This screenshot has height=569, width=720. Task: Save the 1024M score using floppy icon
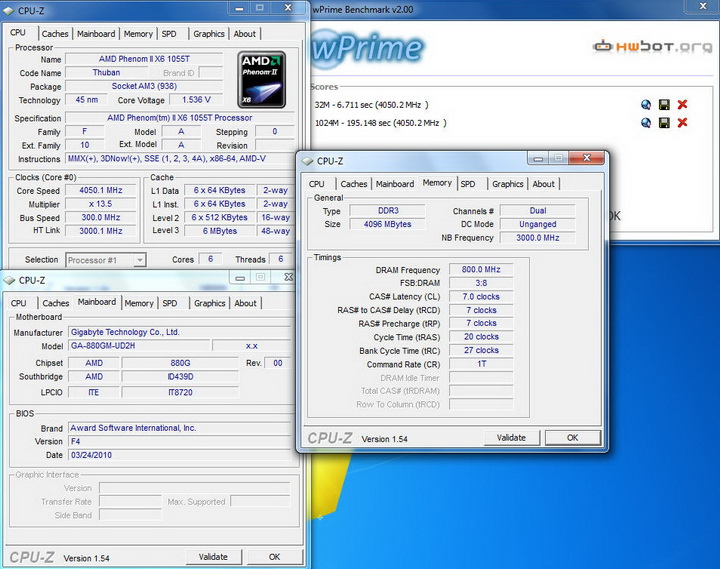tap(664, 123)
